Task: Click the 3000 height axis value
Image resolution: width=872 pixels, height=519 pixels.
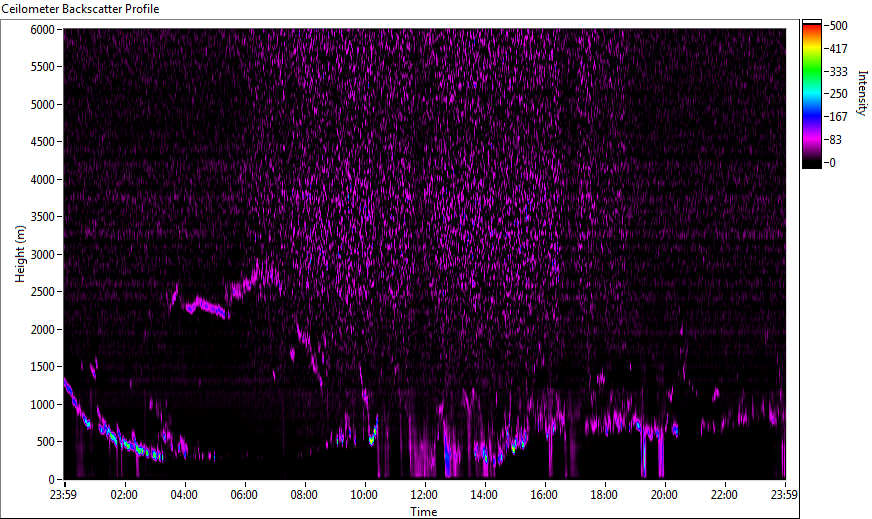Action: 42,255
